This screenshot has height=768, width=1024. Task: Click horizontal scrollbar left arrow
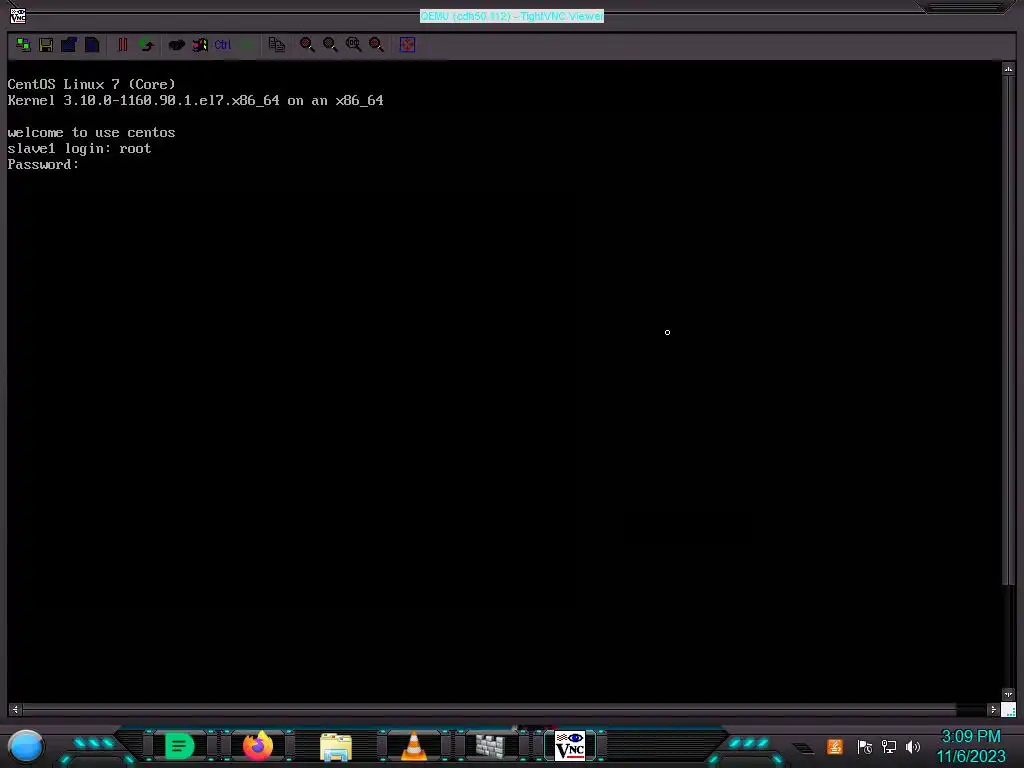tap(15, 709)
